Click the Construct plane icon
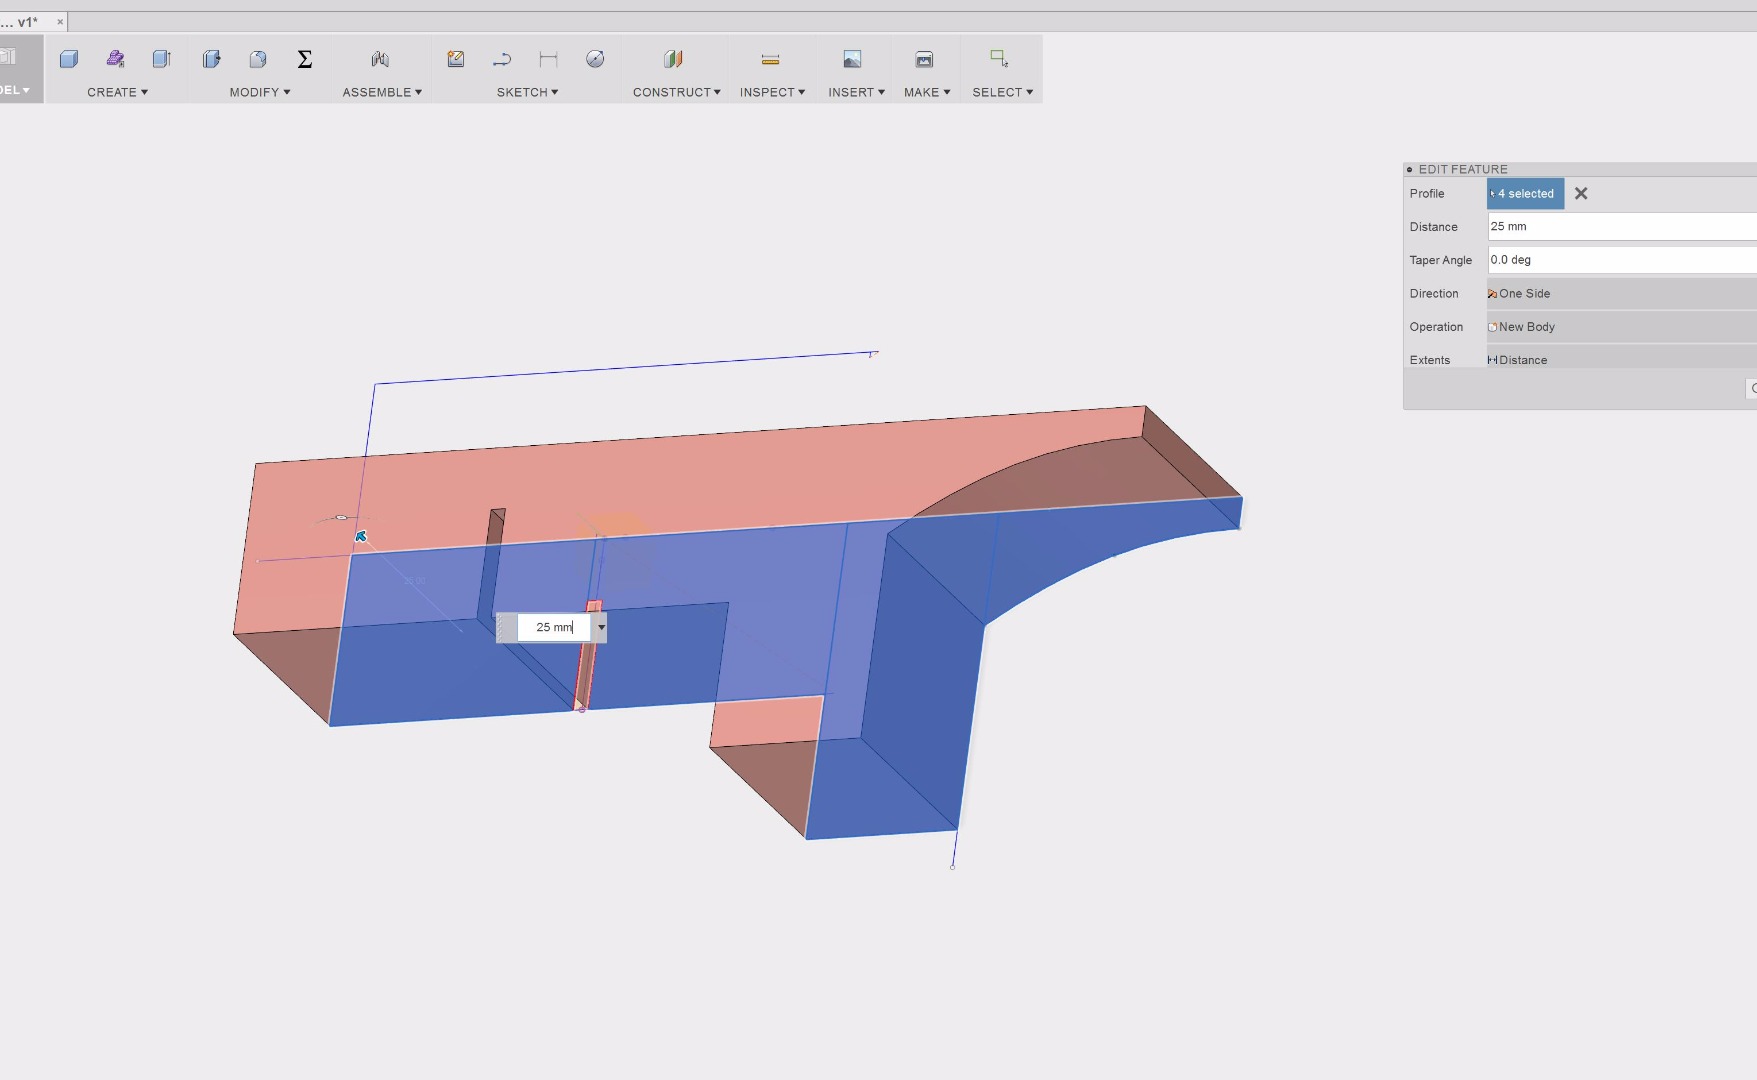The height and width of the screenshot is (1080, 1757). coord(673,59)
